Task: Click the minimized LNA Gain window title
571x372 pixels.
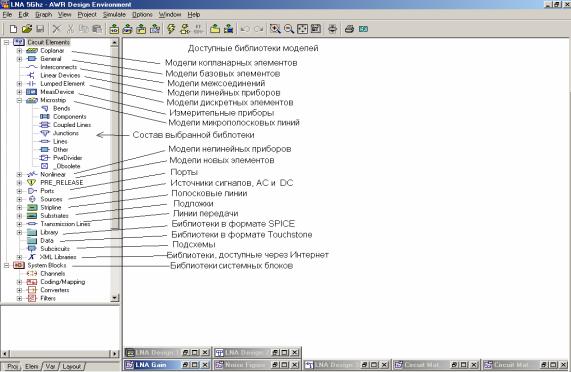Action: point(151,365)
